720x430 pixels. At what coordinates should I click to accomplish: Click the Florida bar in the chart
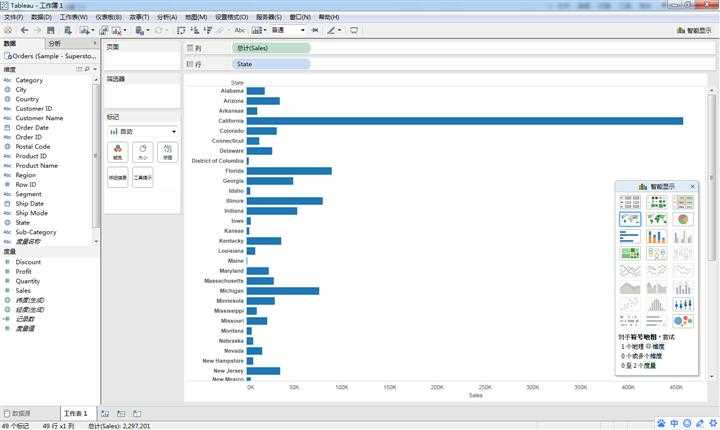289,171
